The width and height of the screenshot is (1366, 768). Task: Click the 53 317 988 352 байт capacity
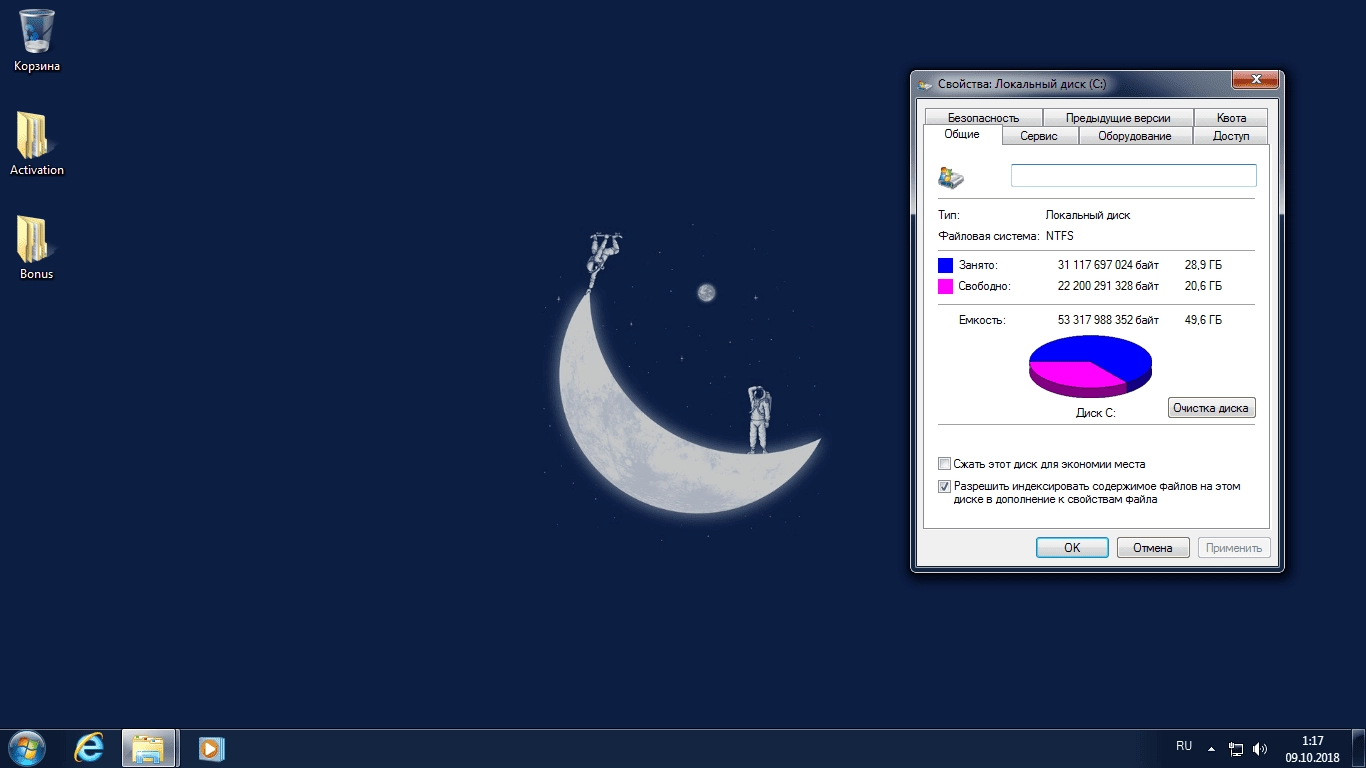tap(1108, 320)
